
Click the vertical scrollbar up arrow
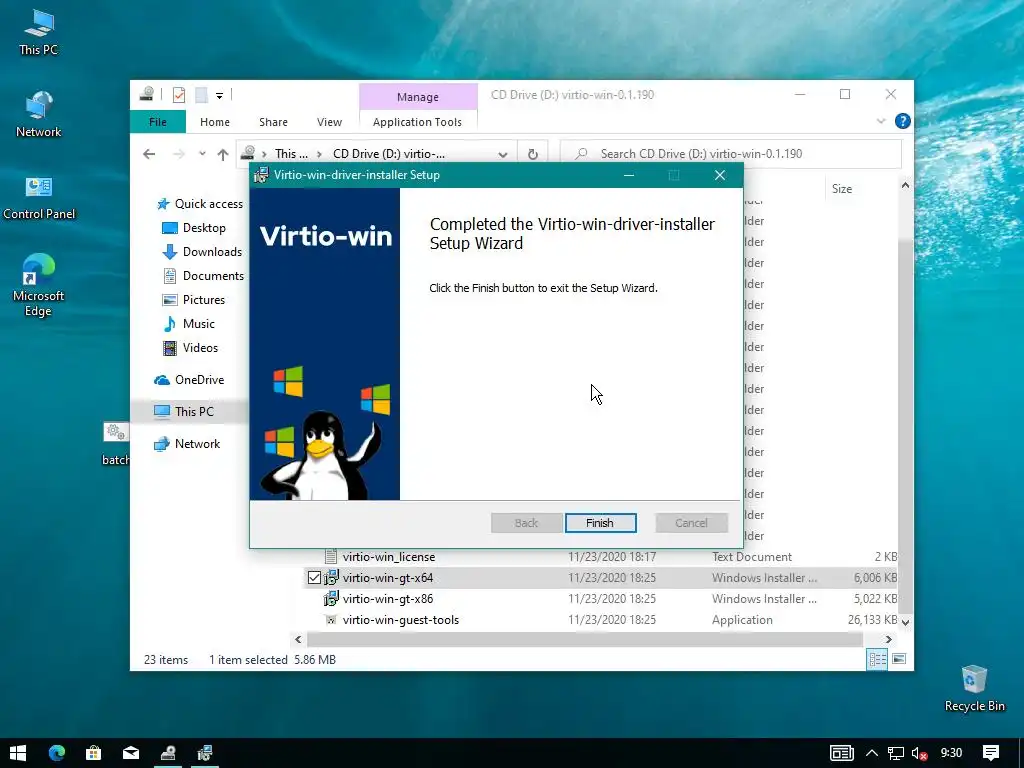[905, 185]
